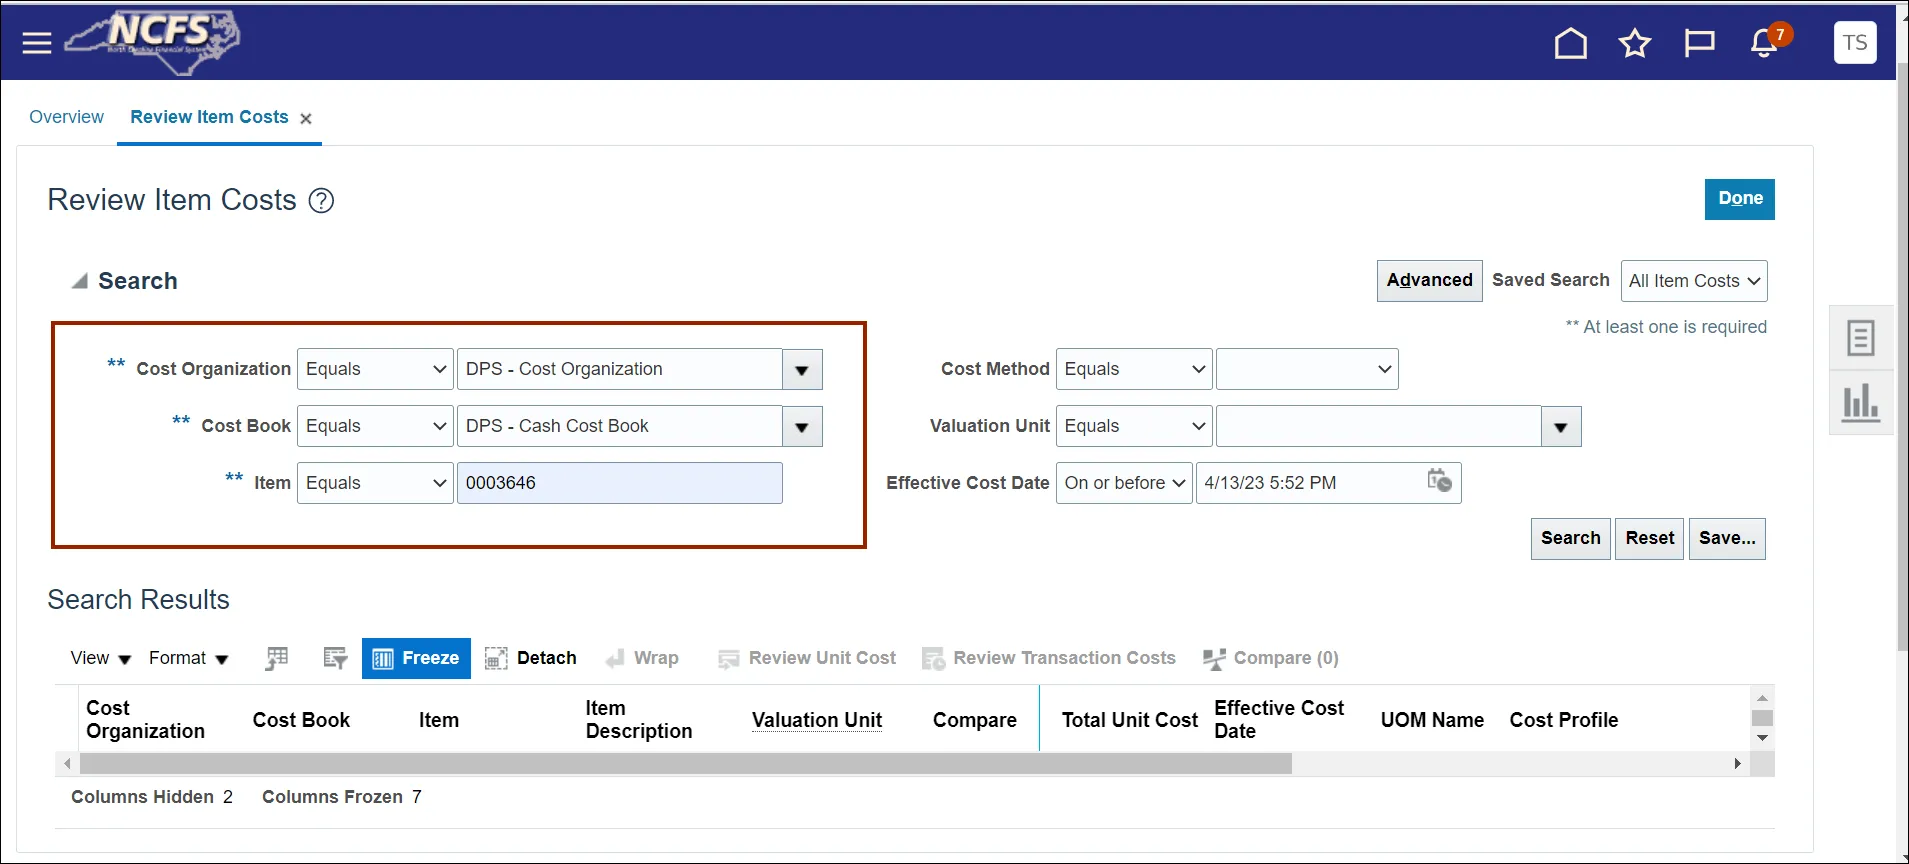The width and height of the screenshot is (1909, 864).
Task: Collapse the Search section
Action: 80,281
